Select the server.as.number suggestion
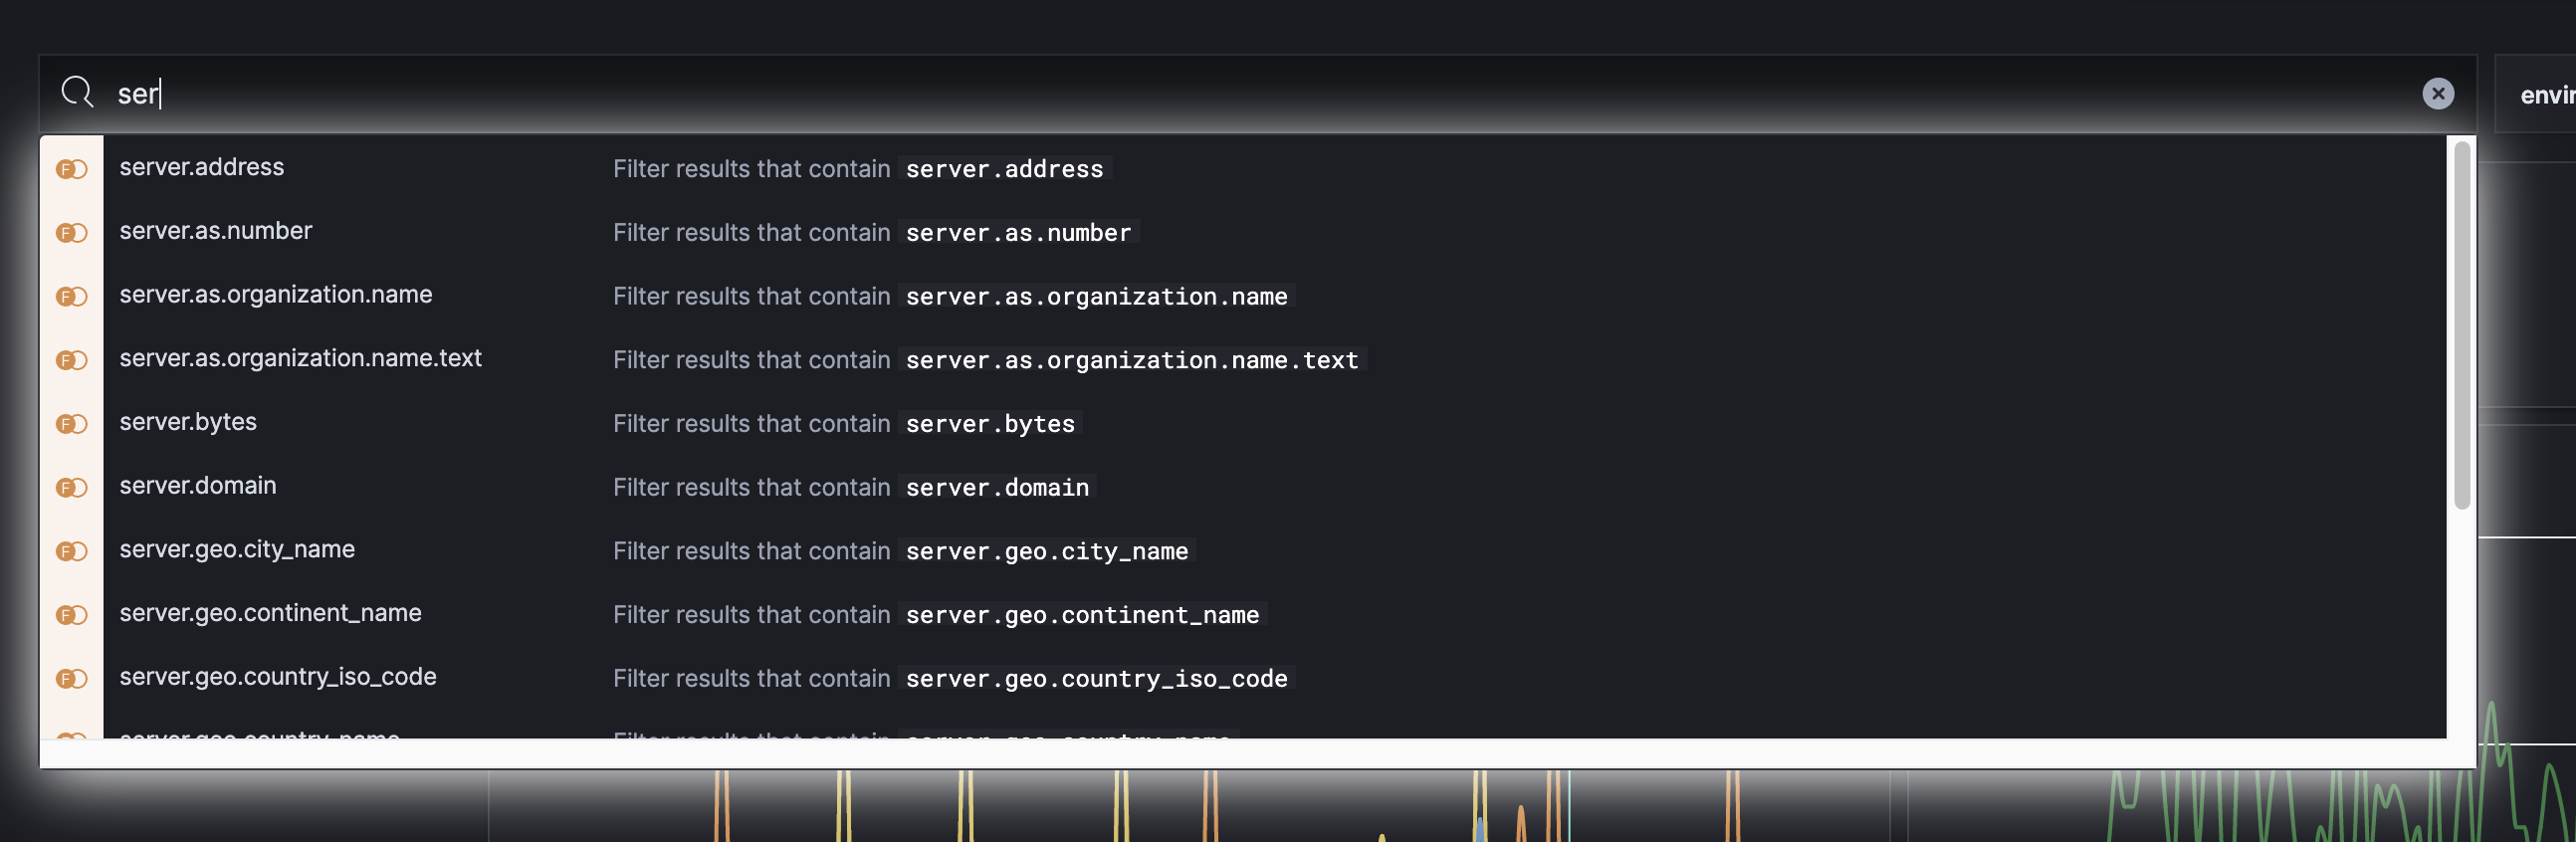The image size is (2576, 842). pos(1243,232)
